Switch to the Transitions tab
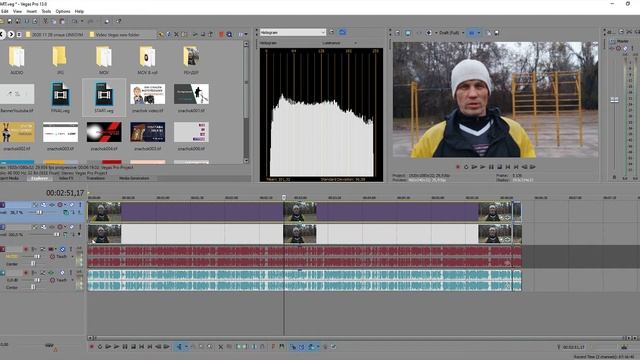The height and width of the screenshot is (360, 640). [95, 178]
